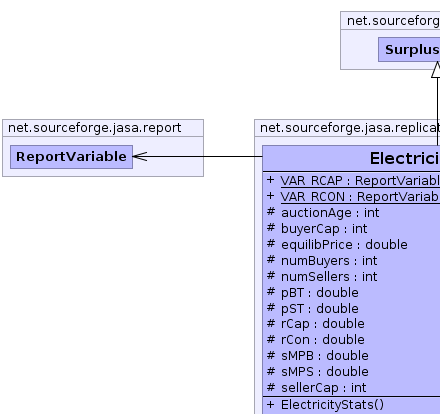
Task: Click the Surplus class box
Action: [x=409, y=49]
